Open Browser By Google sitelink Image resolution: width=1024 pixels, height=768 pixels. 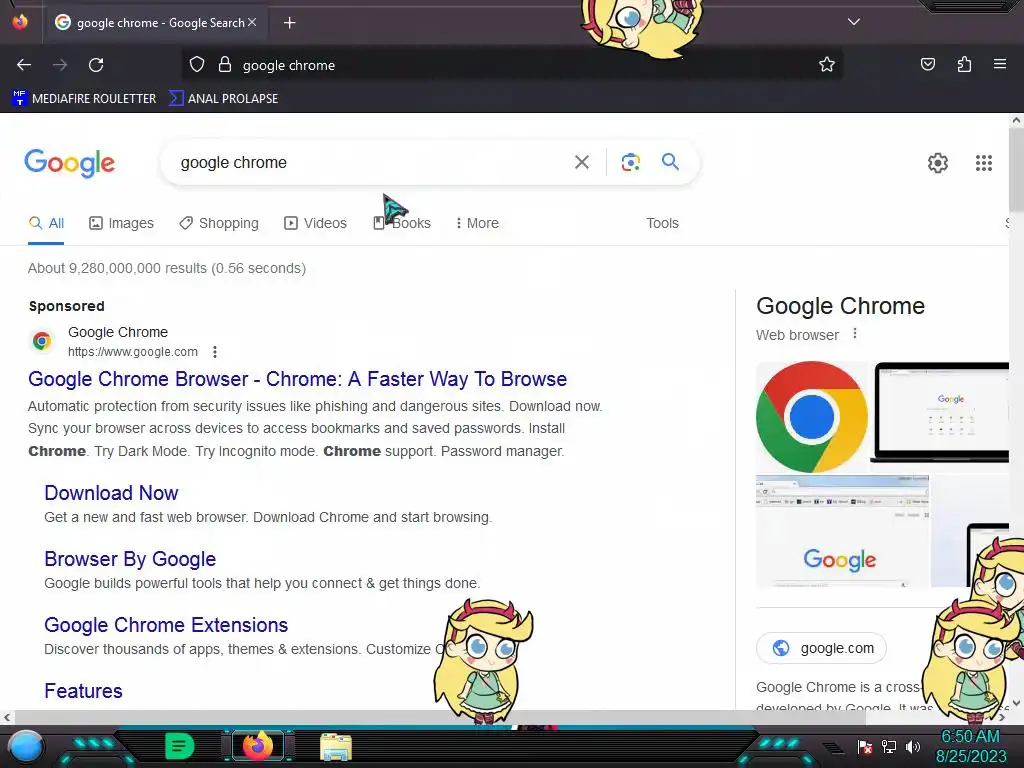click(x=130, y=559)
